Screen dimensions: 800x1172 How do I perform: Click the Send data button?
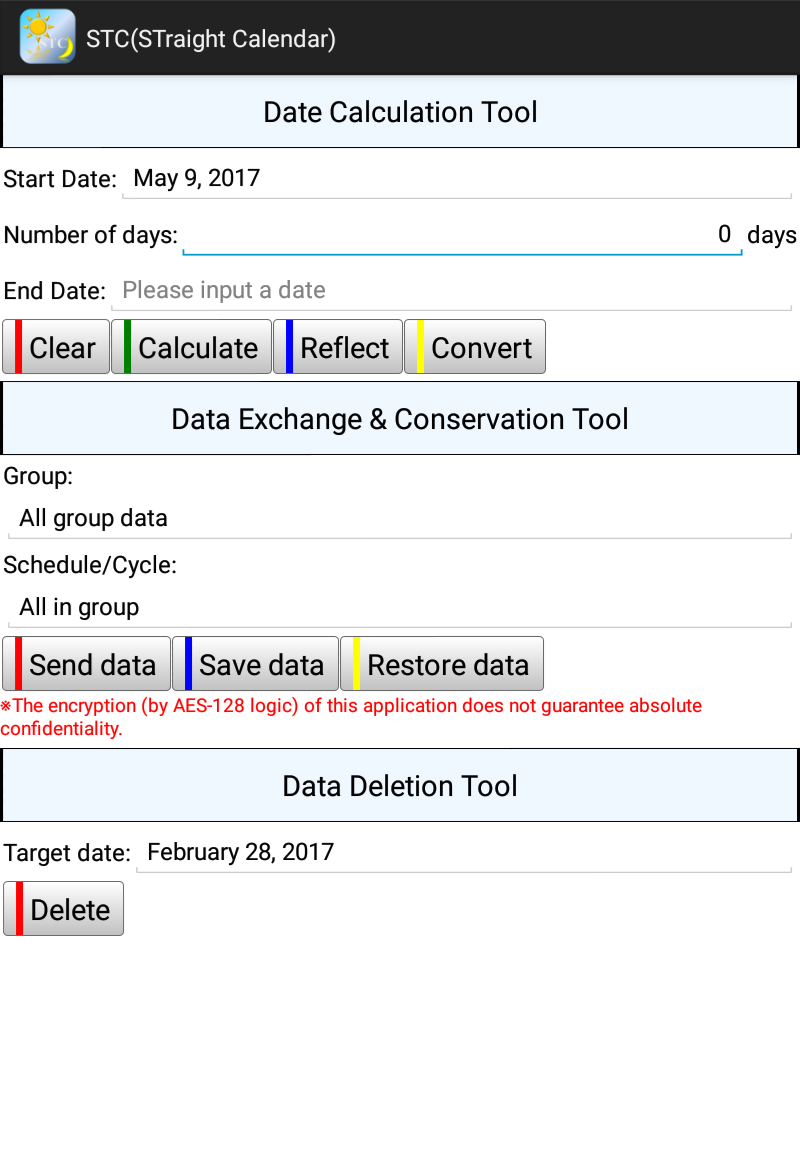pos(86,664)
